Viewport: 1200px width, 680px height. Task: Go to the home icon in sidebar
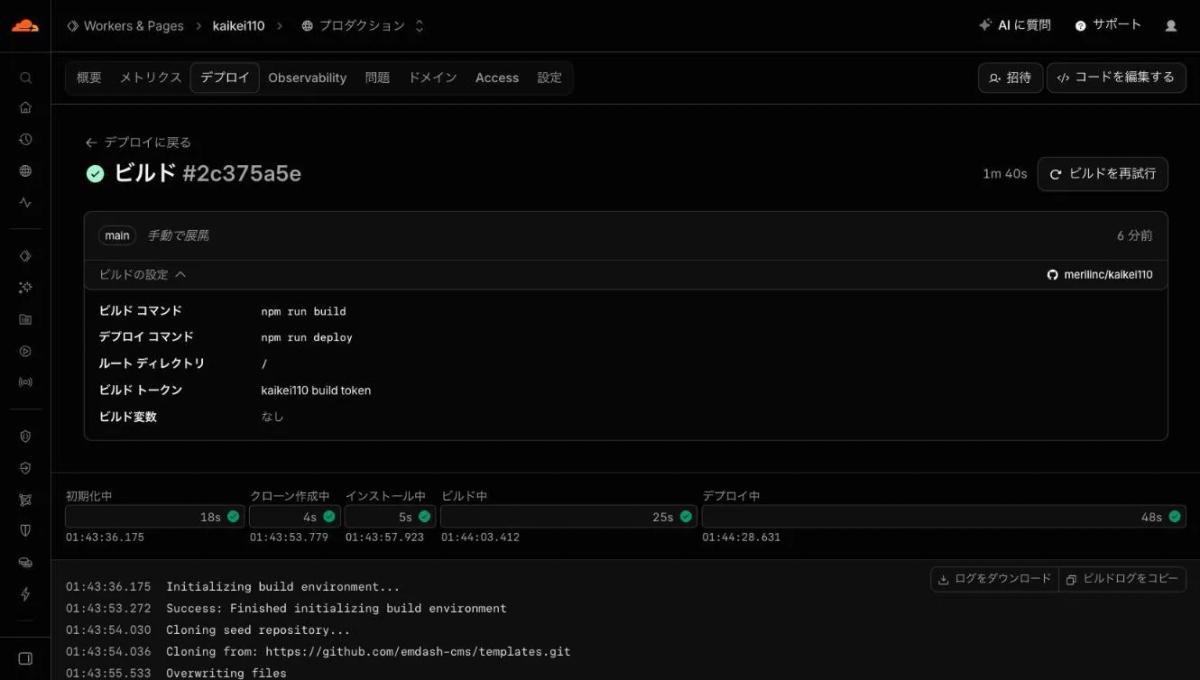26,108
